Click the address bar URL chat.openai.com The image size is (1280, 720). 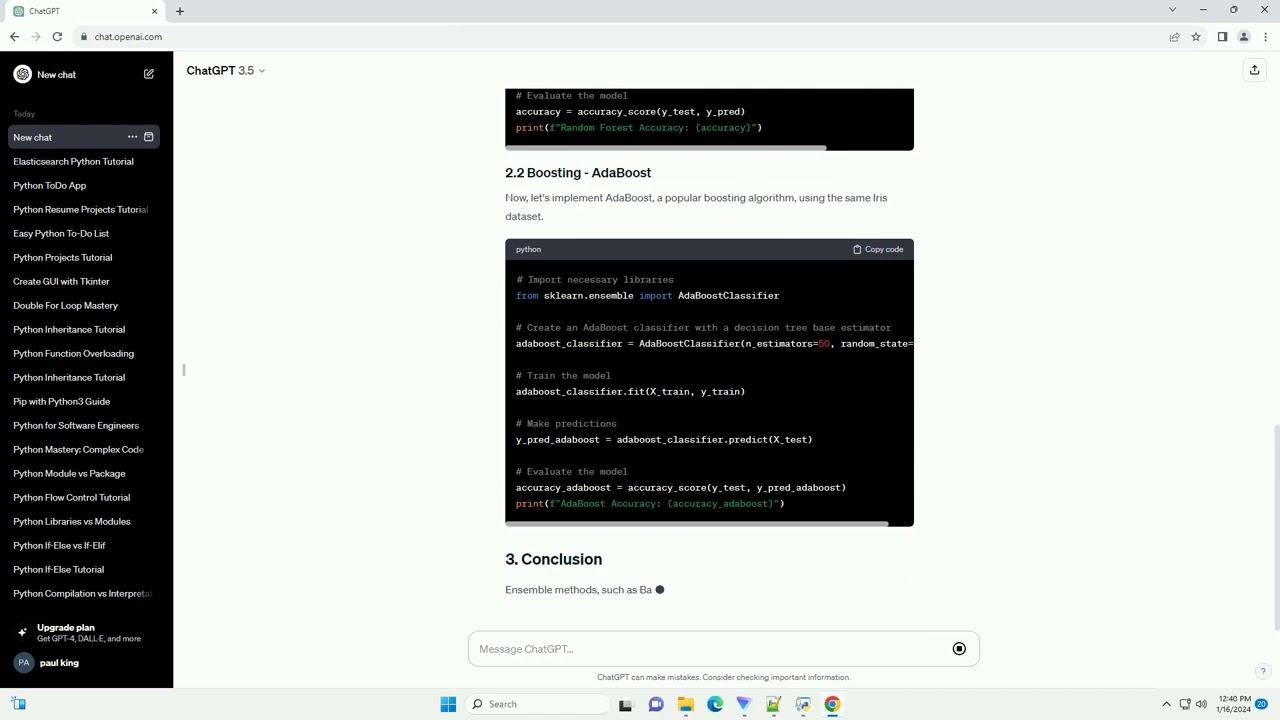[128, 37]
